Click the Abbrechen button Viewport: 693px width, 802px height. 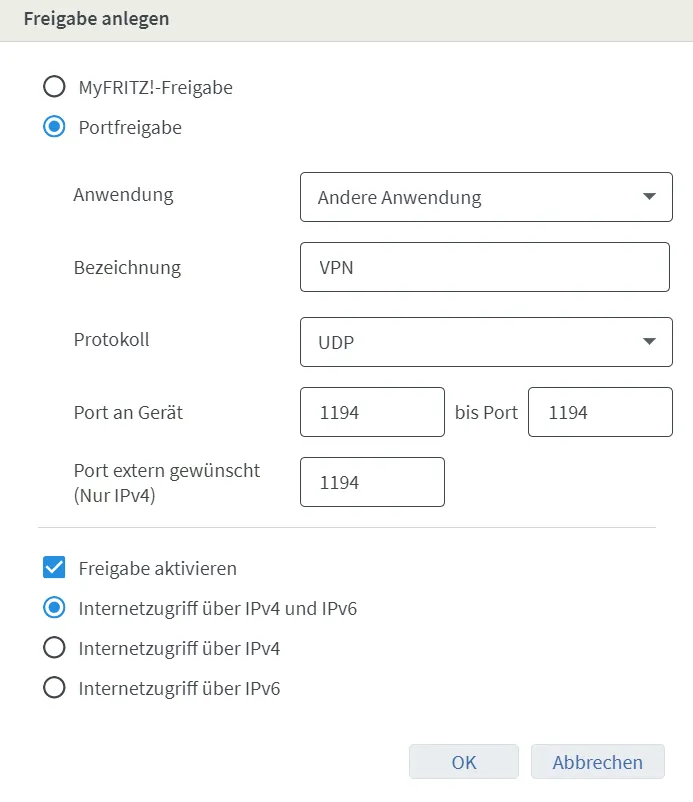click(x=597, y=762)
